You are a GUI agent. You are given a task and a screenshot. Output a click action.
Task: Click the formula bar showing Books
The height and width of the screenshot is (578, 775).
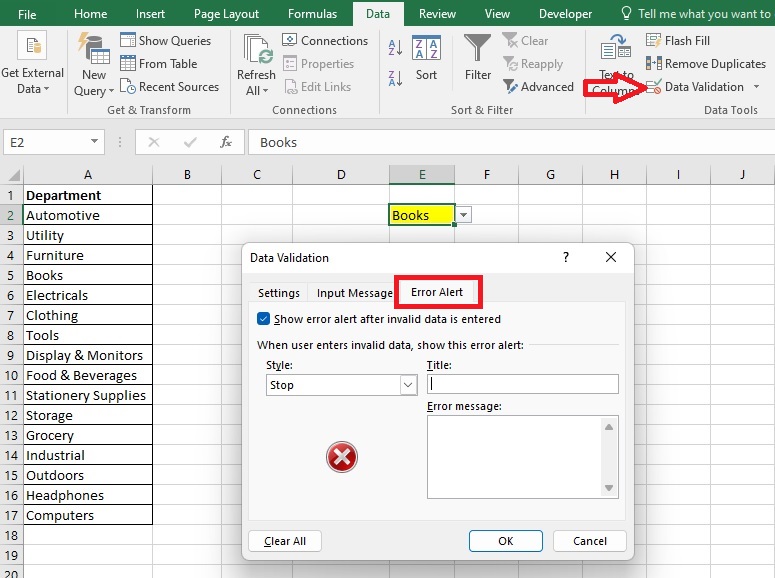[512, 142]
